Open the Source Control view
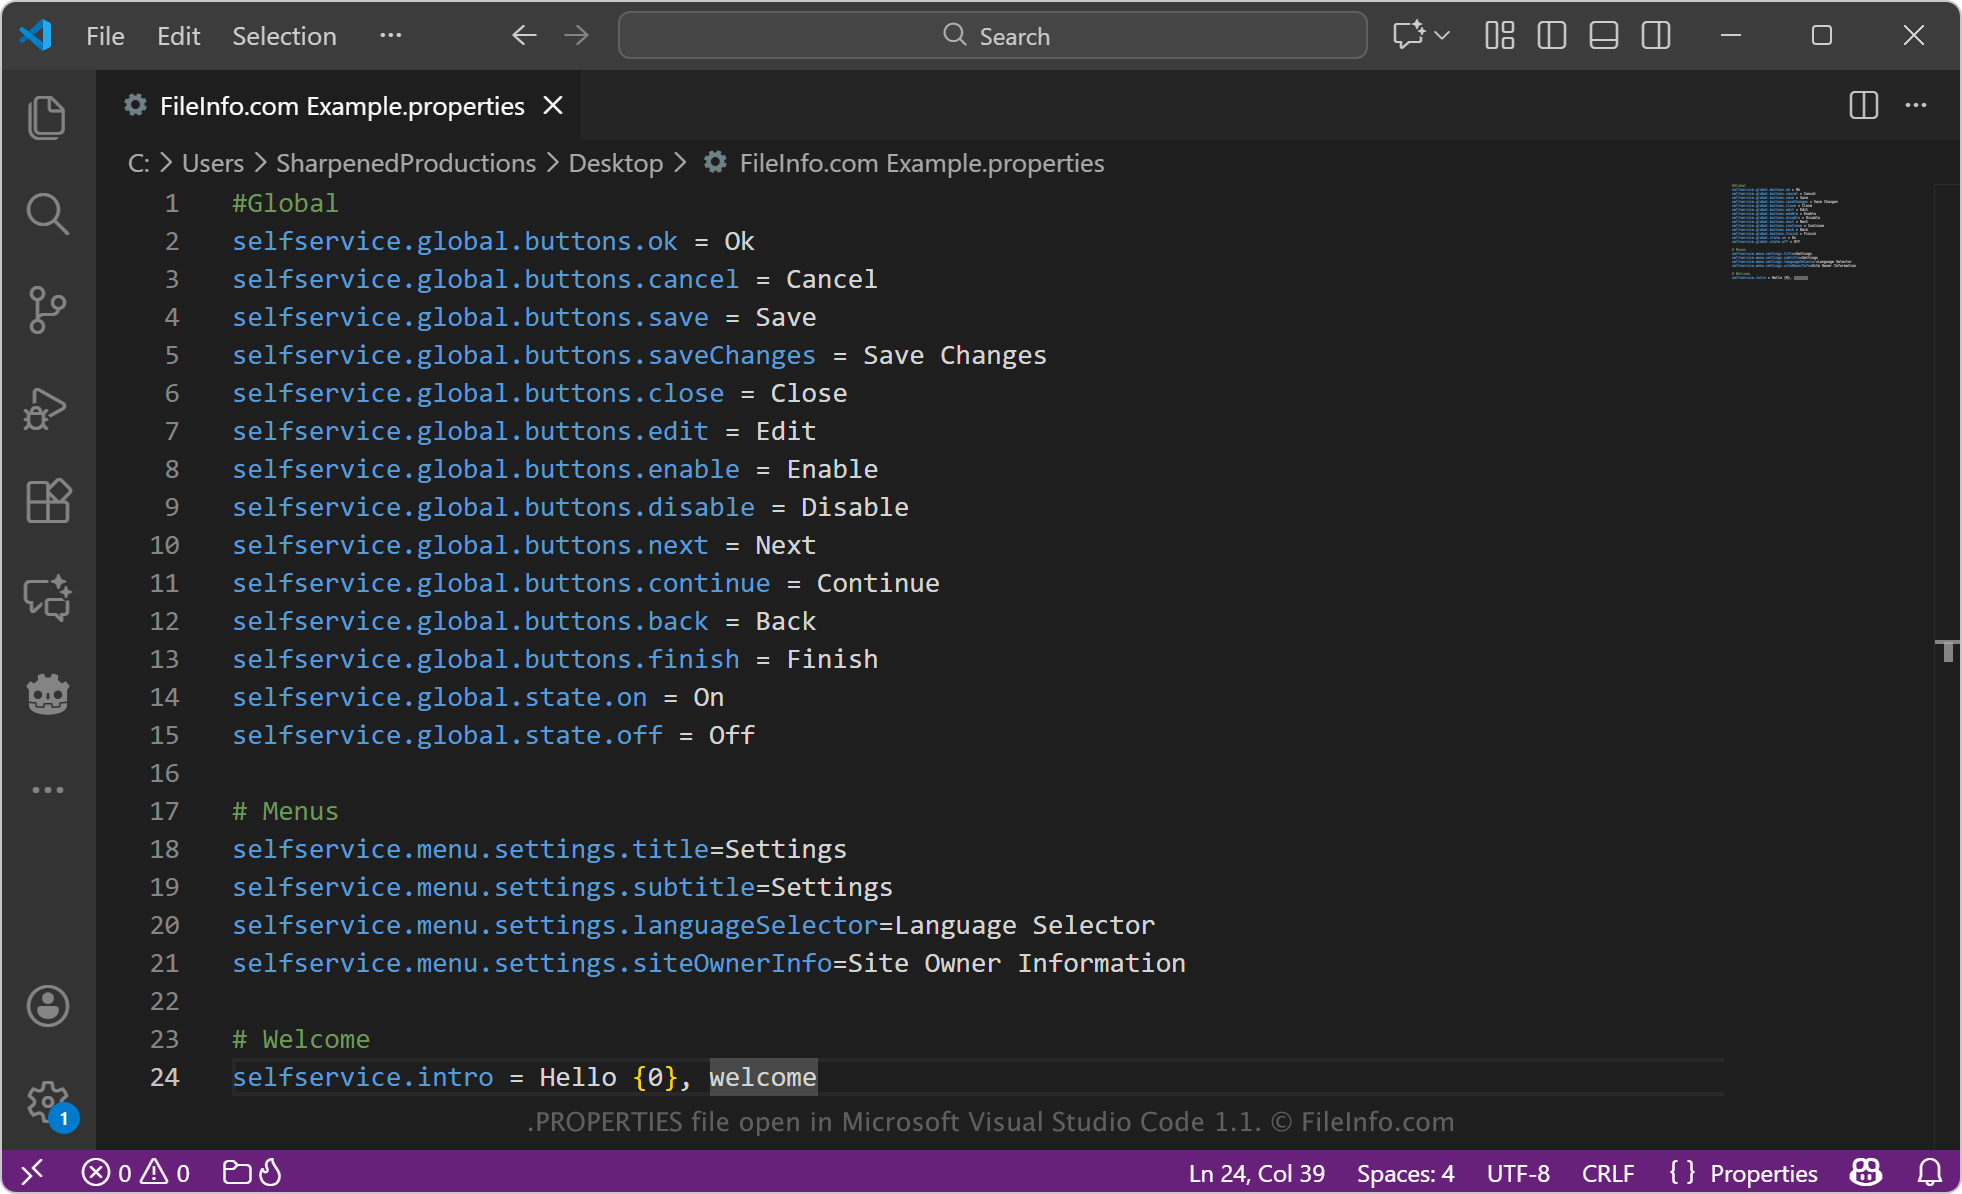Viewport: 1962px width, 1194px height. coord(47,310)
